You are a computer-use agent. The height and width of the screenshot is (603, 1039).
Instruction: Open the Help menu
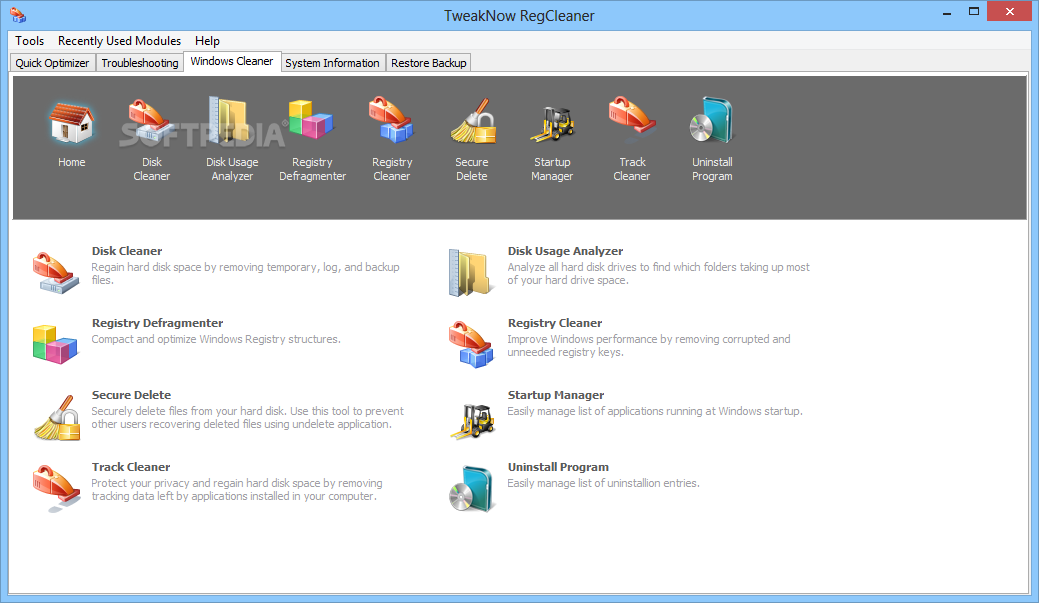point(207,41)
